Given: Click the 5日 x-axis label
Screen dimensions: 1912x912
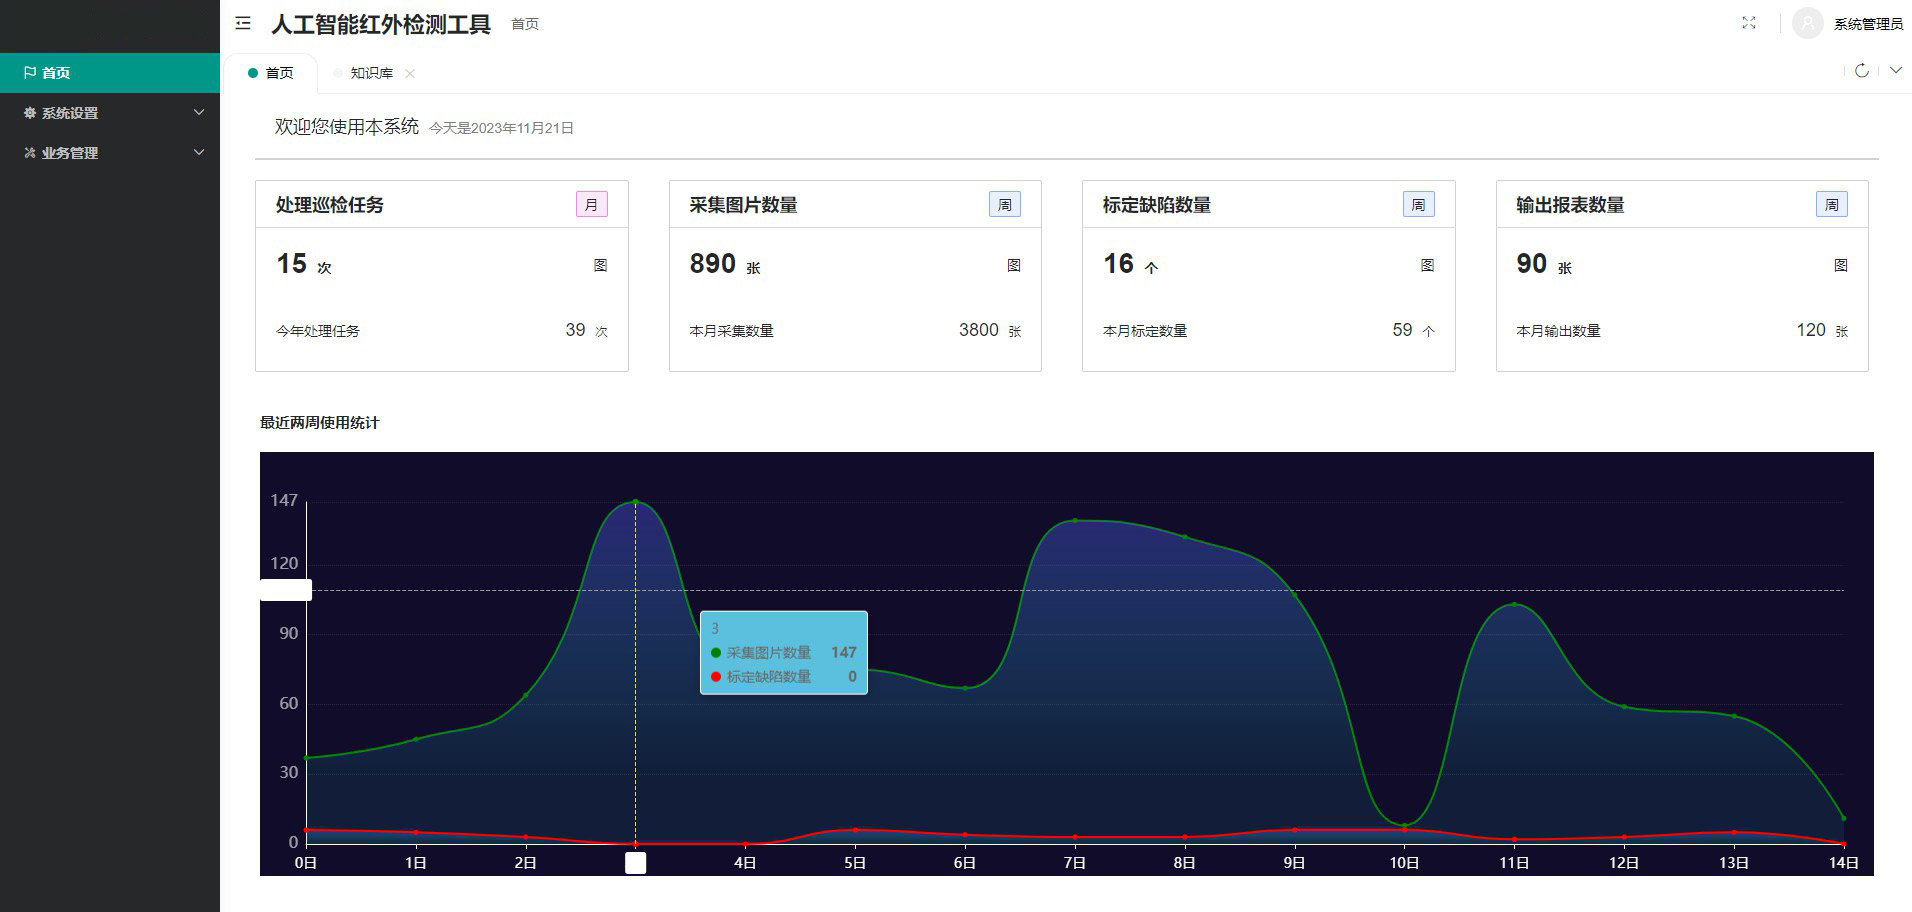Looking at the screenshot, I should 855,863.
